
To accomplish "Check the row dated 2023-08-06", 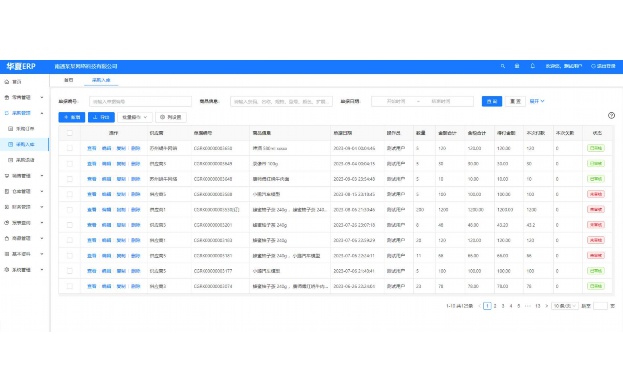I will [x=70, y=210].
